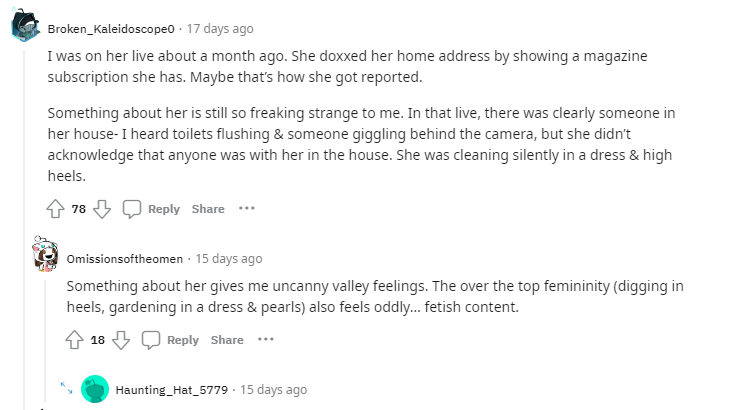Screen dimensions: 731x410
Task: Upvote Broken_Kaleidoscope0's comment
Action: [55, 209]
